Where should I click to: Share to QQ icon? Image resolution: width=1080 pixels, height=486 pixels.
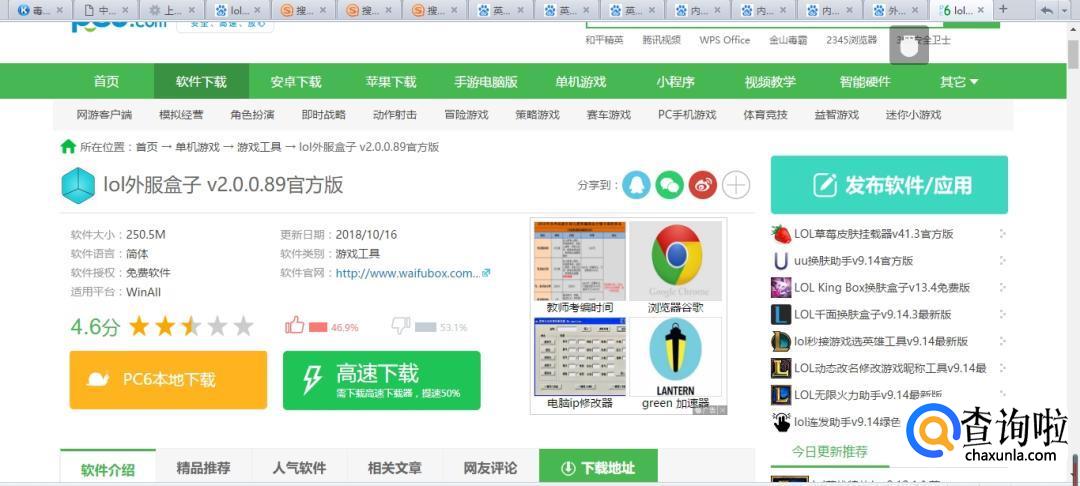[636, 185]
